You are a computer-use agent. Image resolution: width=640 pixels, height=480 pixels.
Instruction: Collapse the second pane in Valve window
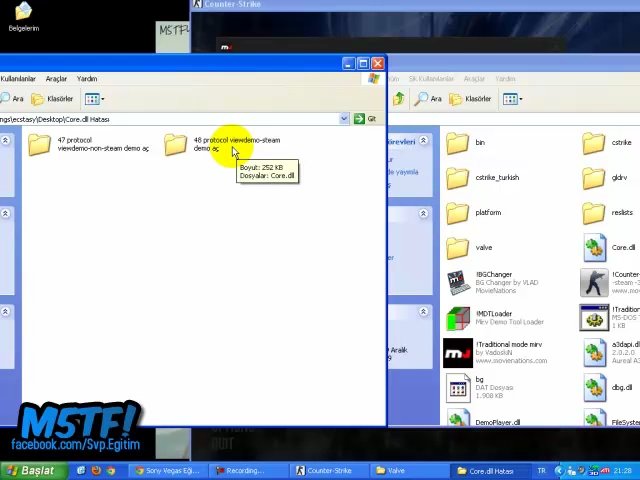pyautogui.click(x=423, y=213)
